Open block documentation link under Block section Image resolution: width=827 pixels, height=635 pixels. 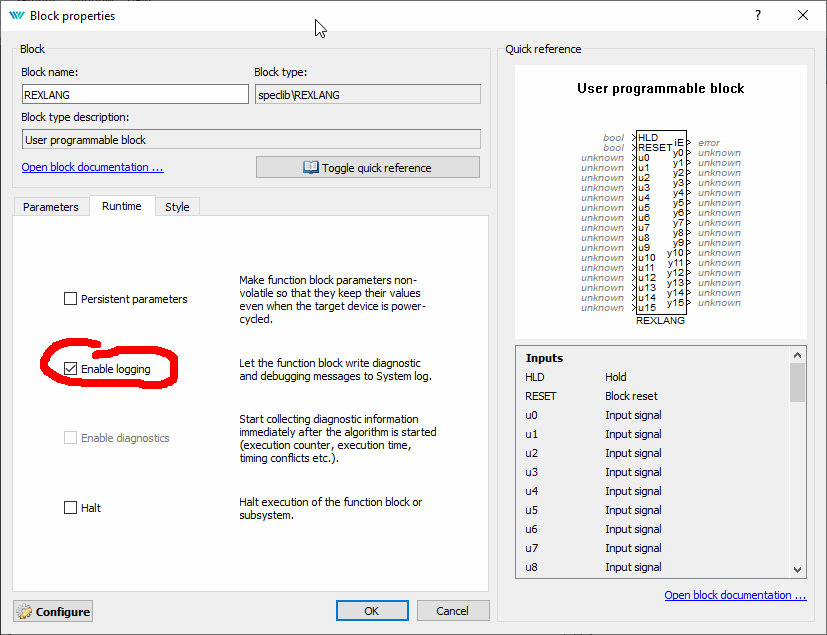(93, 167)
